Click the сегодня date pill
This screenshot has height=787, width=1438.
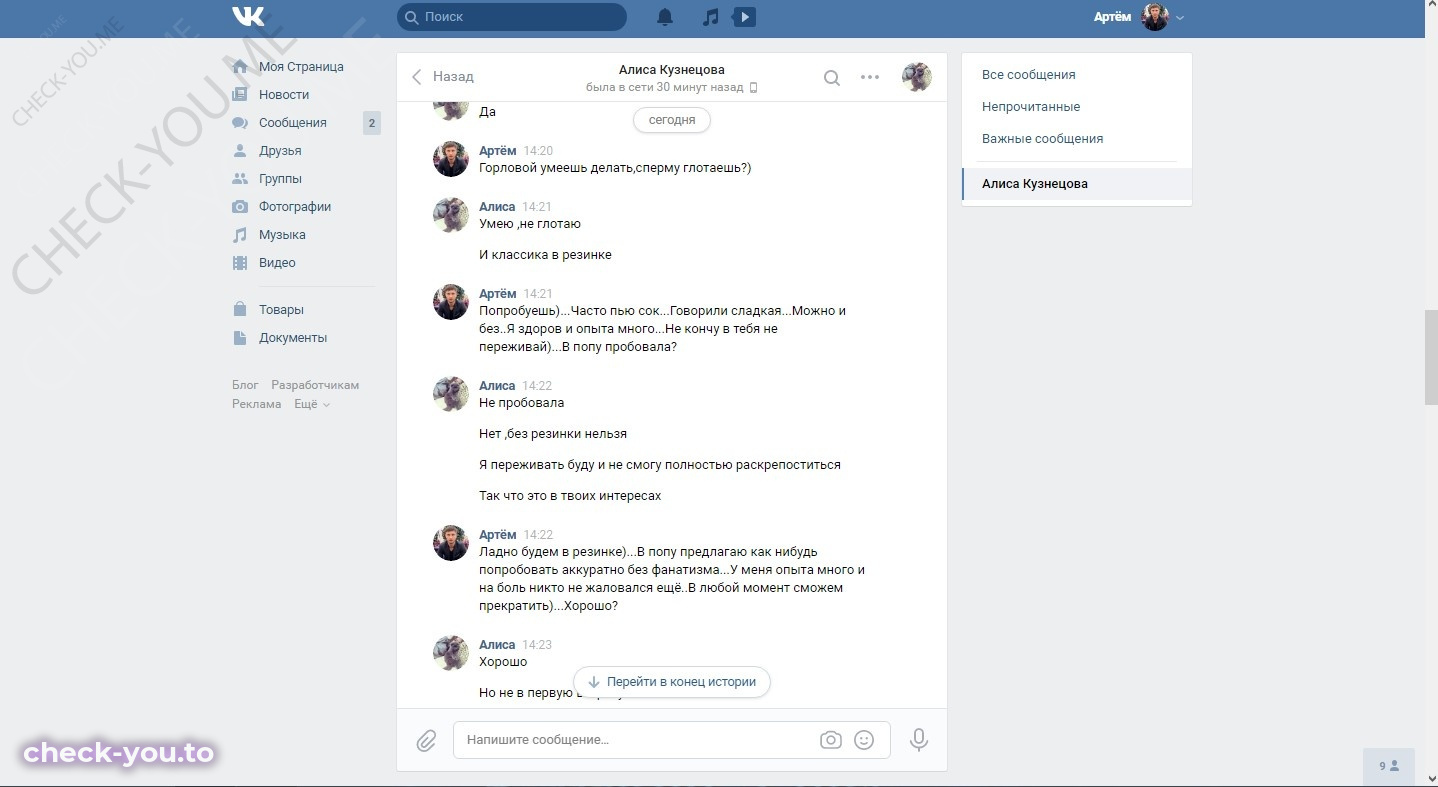pyautogui.click(x=672, y=120)
